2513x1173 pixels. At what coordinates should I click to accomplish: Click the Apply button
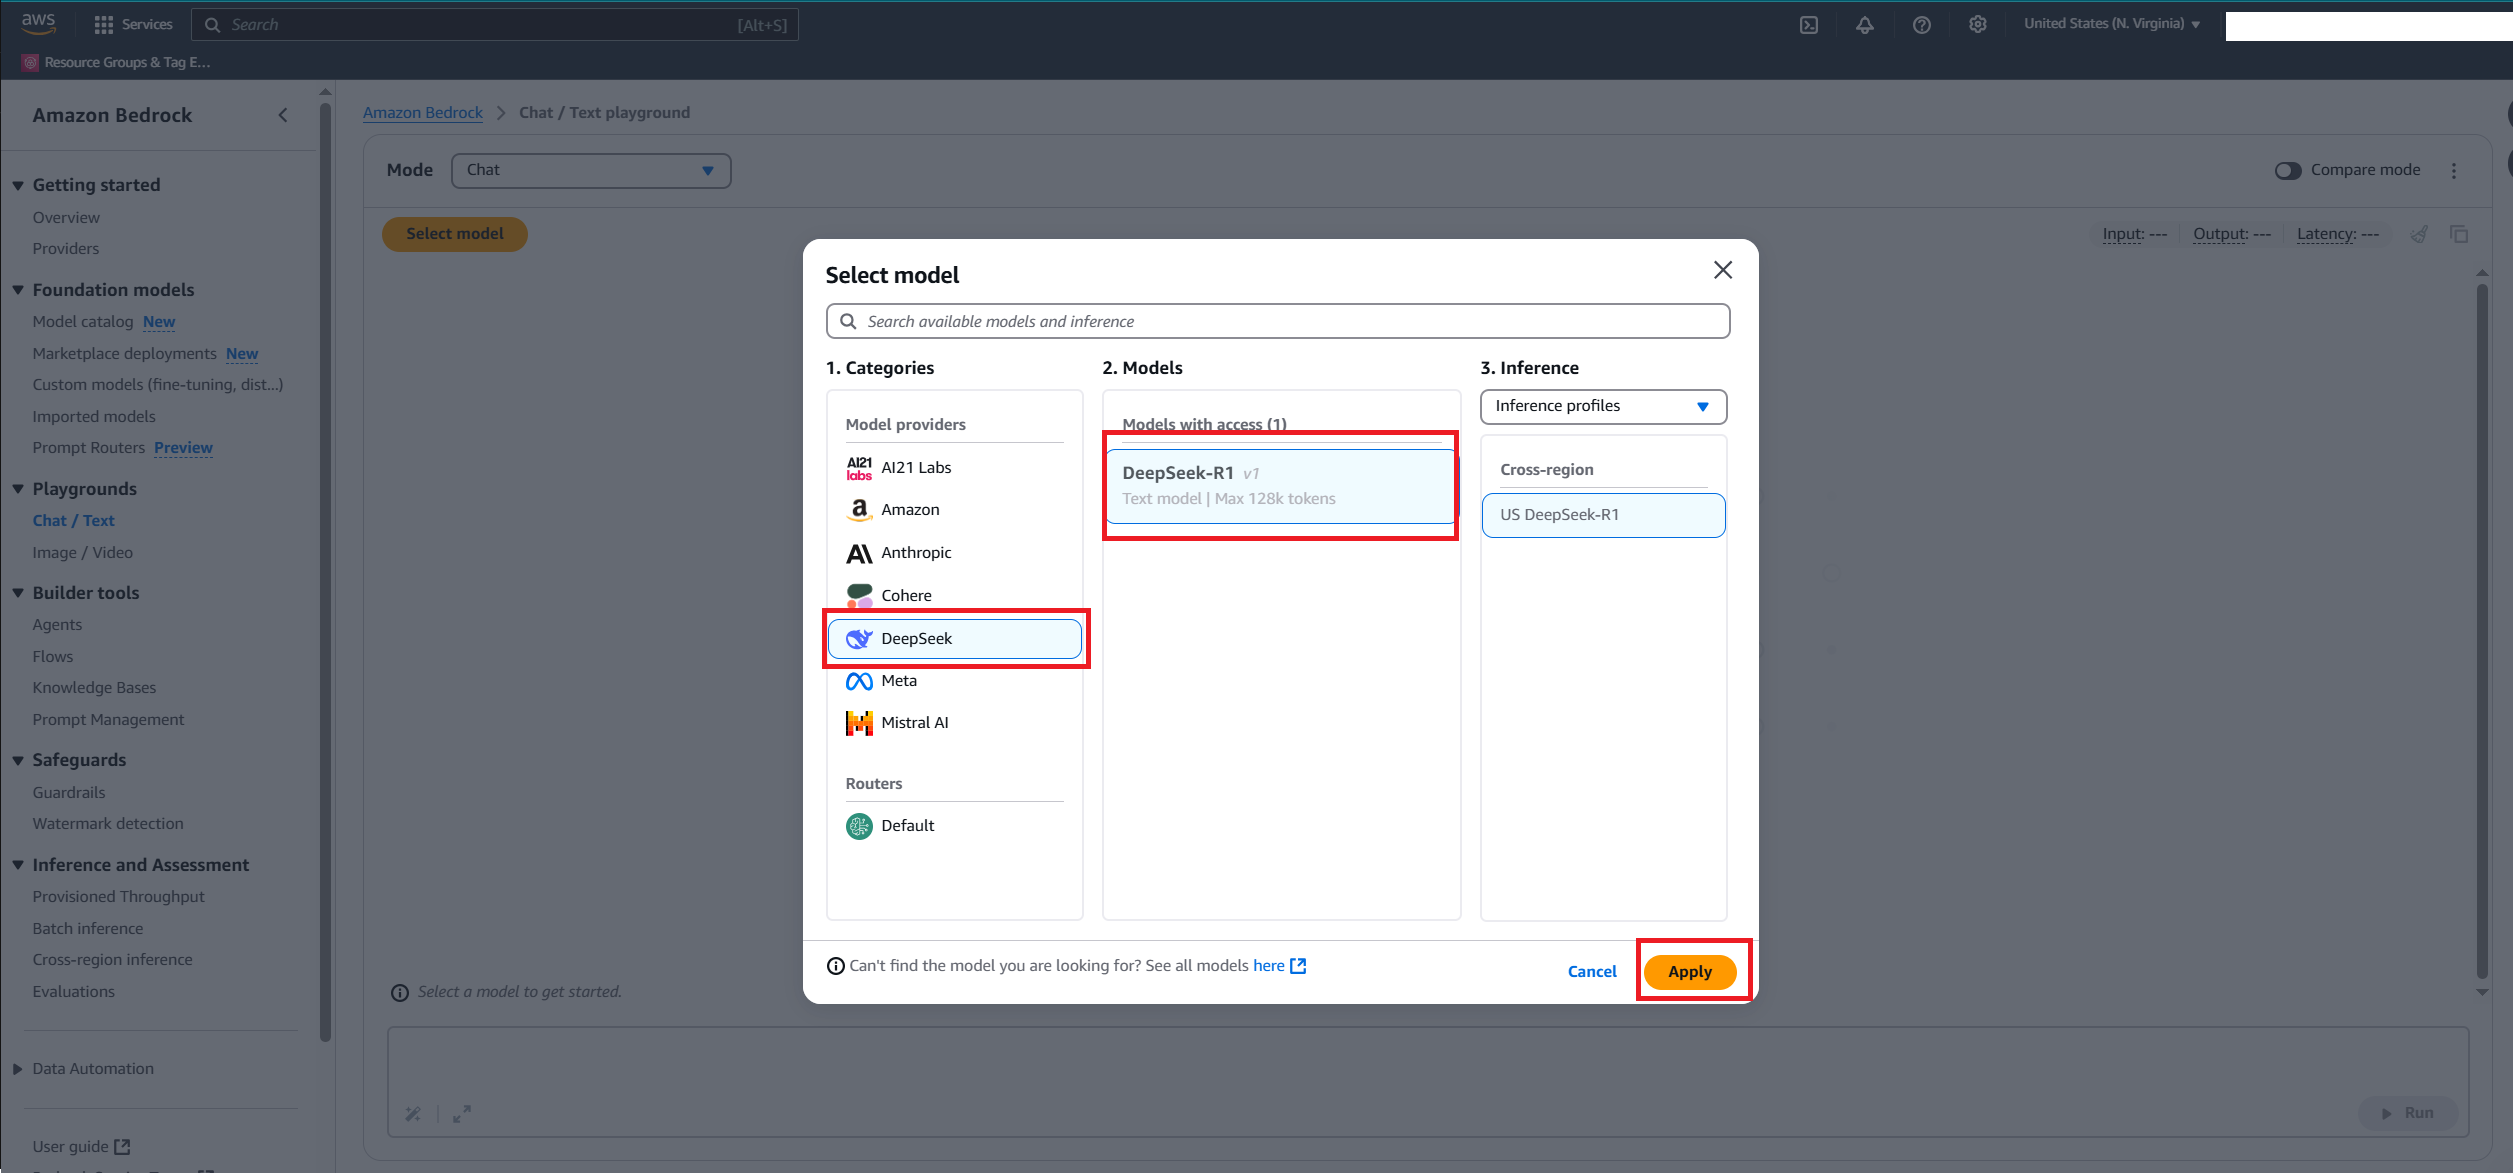tap(1690, 972)
